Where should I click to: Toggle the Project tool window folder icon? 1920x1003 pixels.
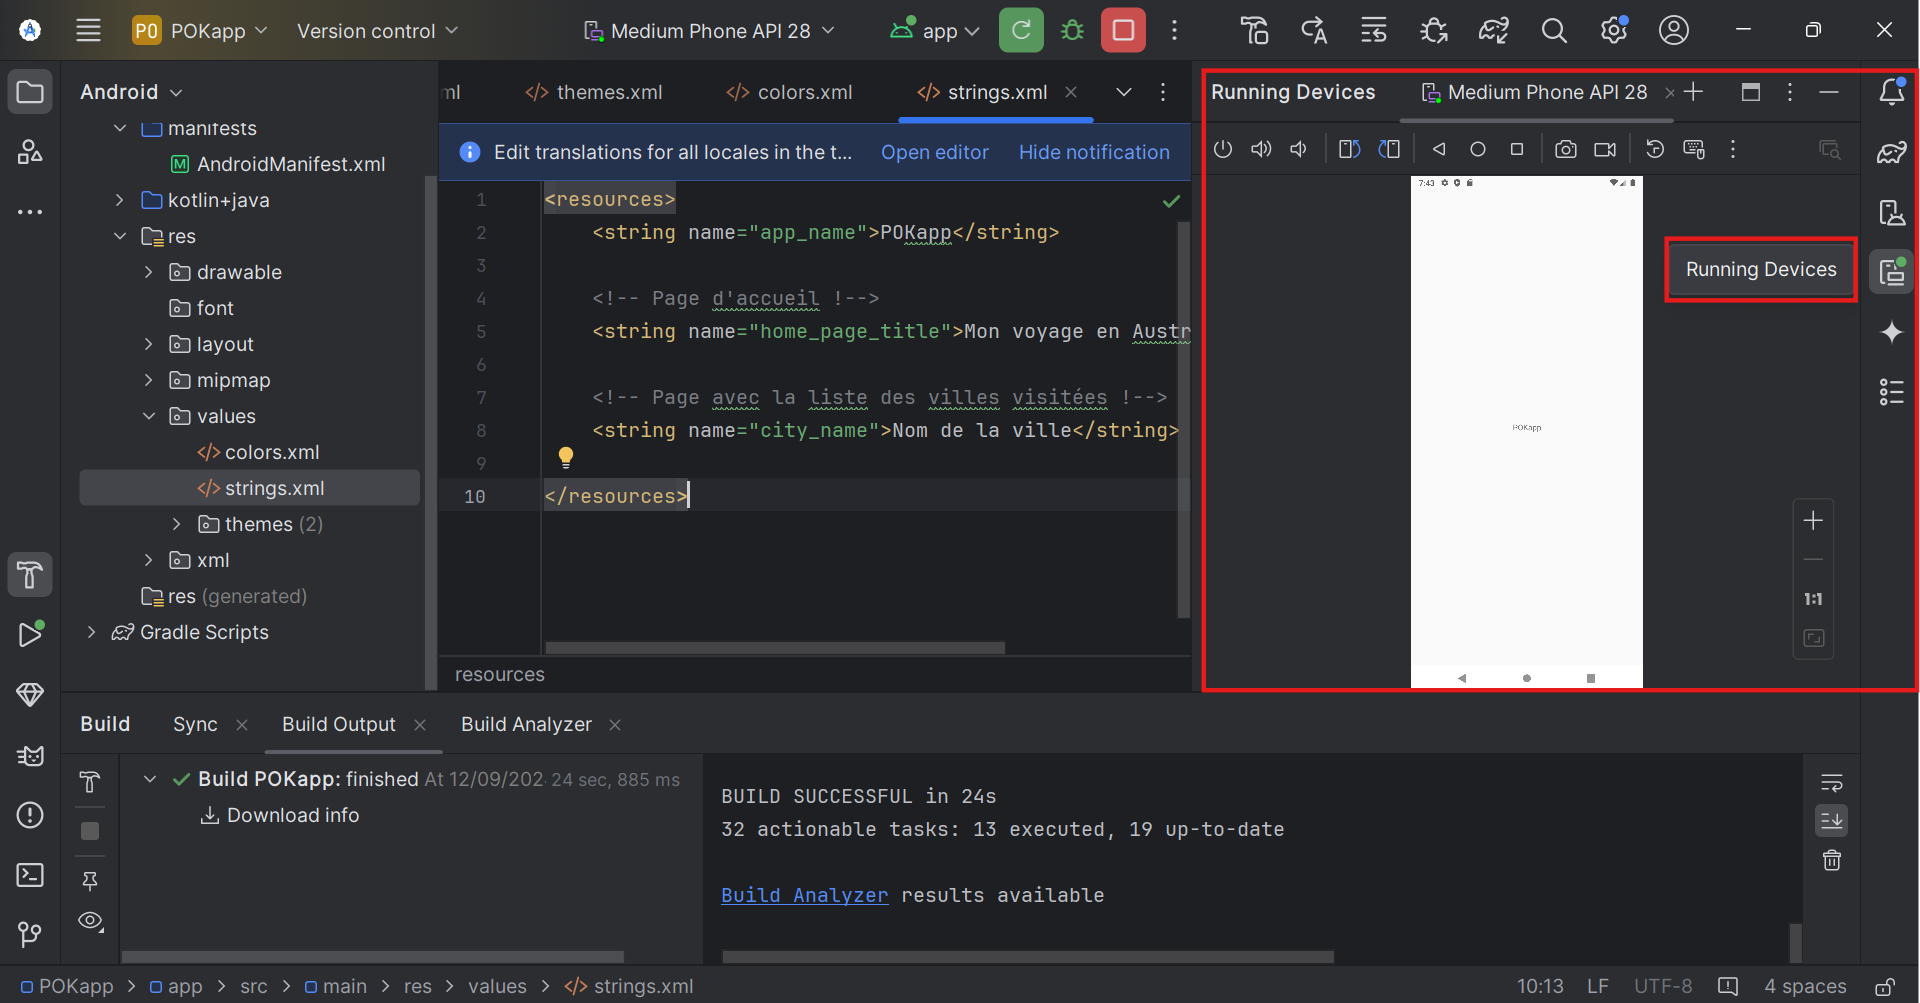click(x=30, y=92)
